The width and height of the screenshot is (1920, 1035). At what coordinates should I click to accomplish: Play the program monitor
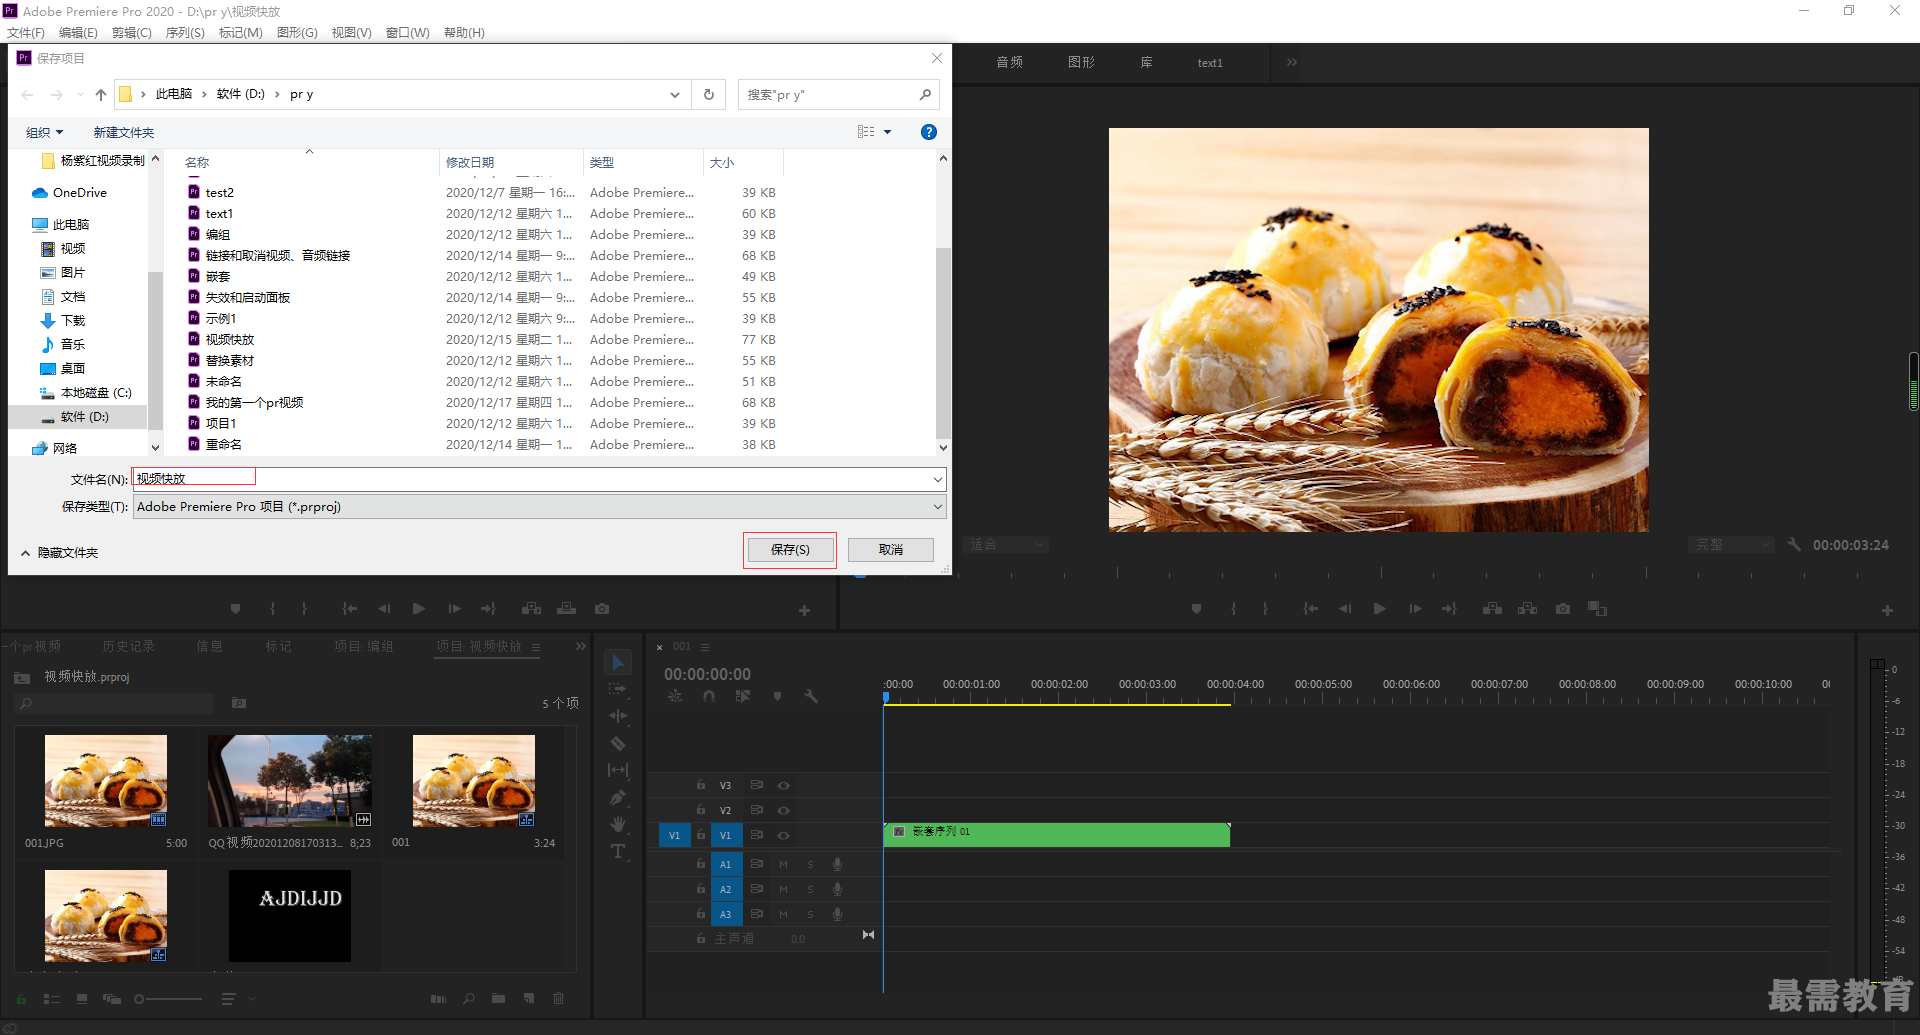tap(1380, 609)
